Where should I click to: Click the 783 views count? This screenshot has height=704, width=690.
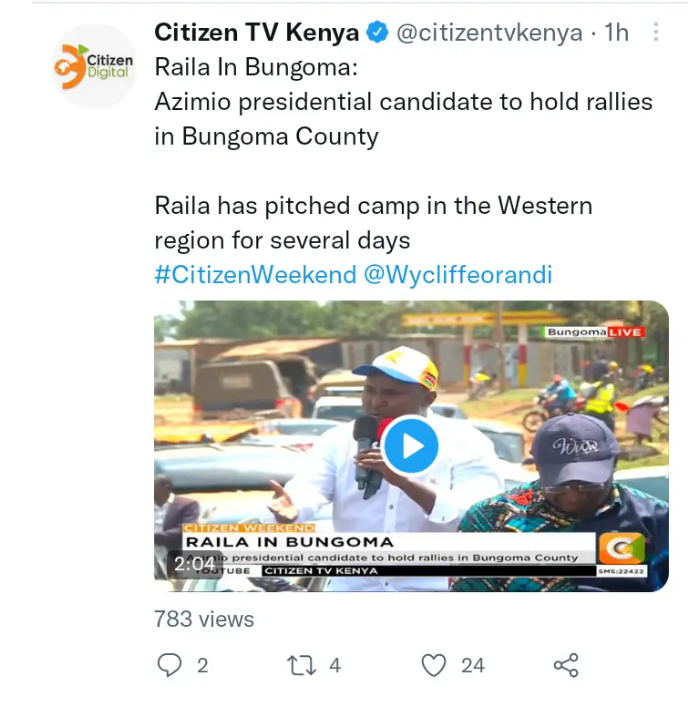pos(204,619)
